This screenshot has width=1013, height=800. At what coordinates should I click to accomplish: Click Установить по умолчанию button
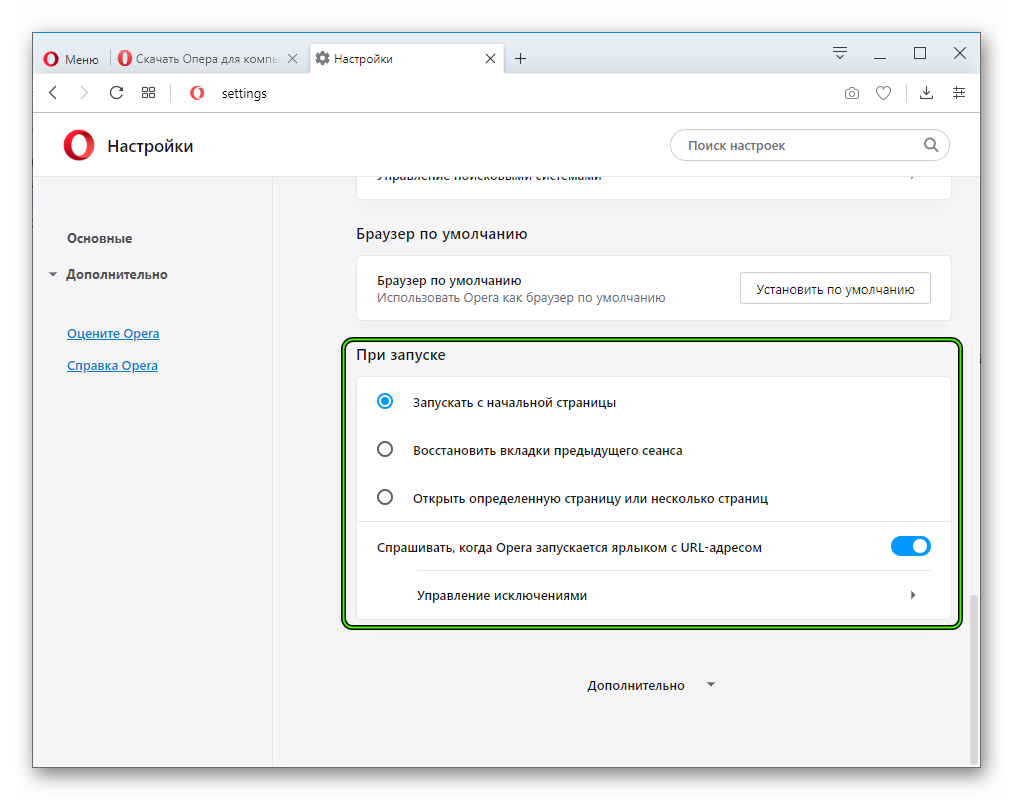pos(835,289)
